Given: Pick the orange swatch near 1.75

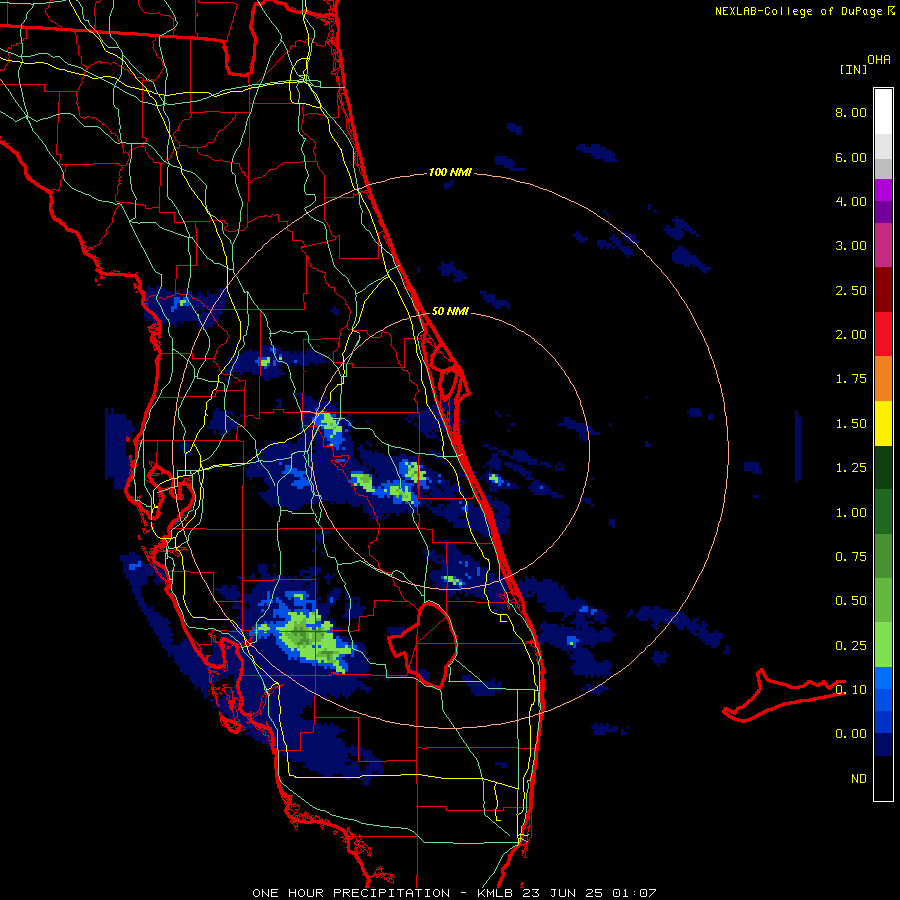Looking at the screenshot, I should pyautogui.click(x=883, y=378).
